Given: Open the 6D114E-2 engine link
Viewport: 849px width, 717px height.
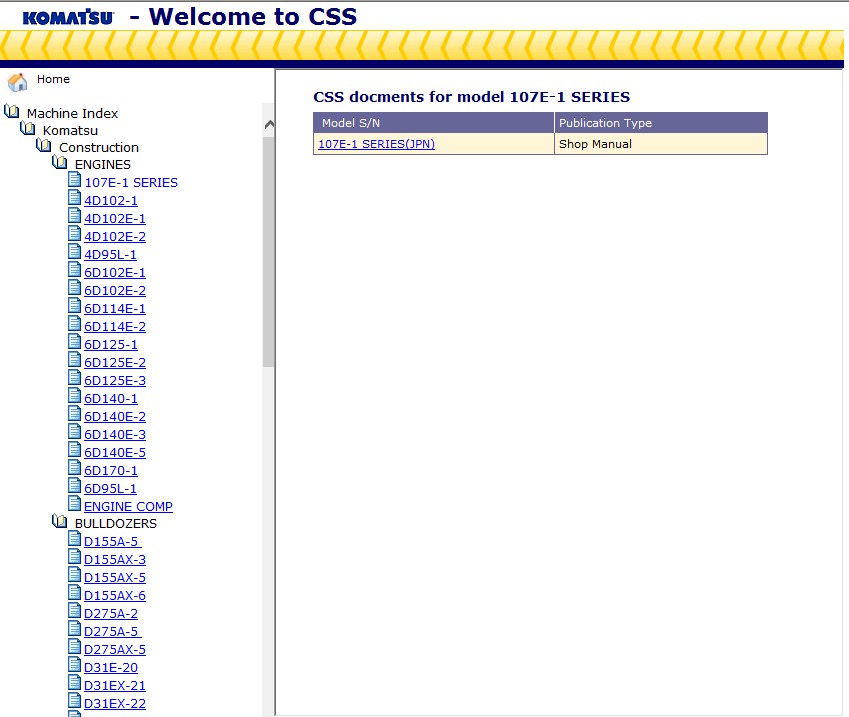Looking at the screenshot, I should [x=115, y=327].
